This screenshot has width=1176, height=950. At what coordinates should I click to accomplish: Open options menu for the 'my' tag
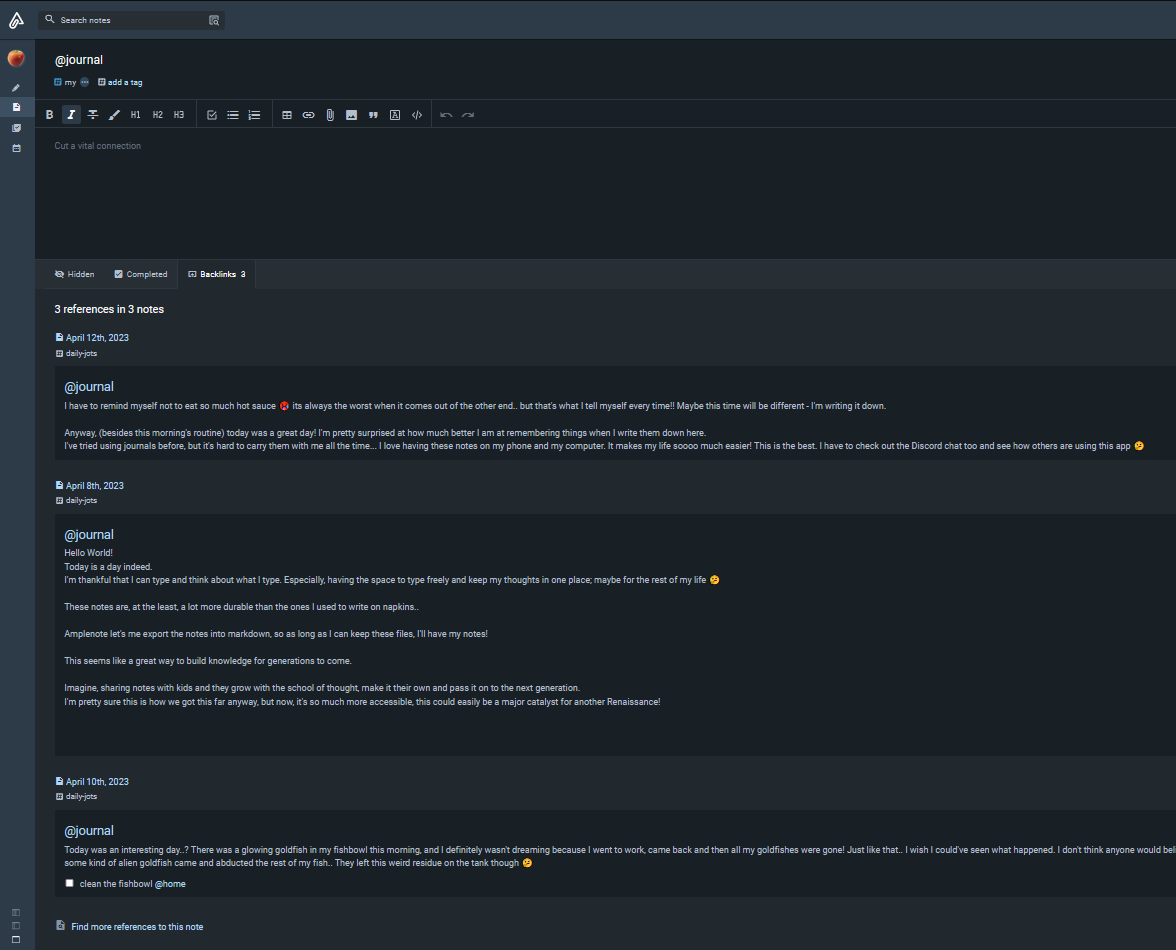pos(85,82)
